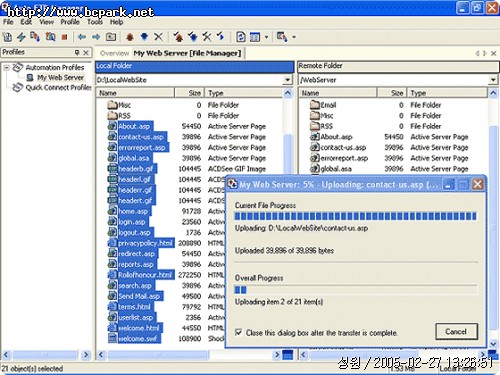This screenshot has width=500, height=375.
Task: Collapse the Automation Profiles tree node
Action: point(6,67)
